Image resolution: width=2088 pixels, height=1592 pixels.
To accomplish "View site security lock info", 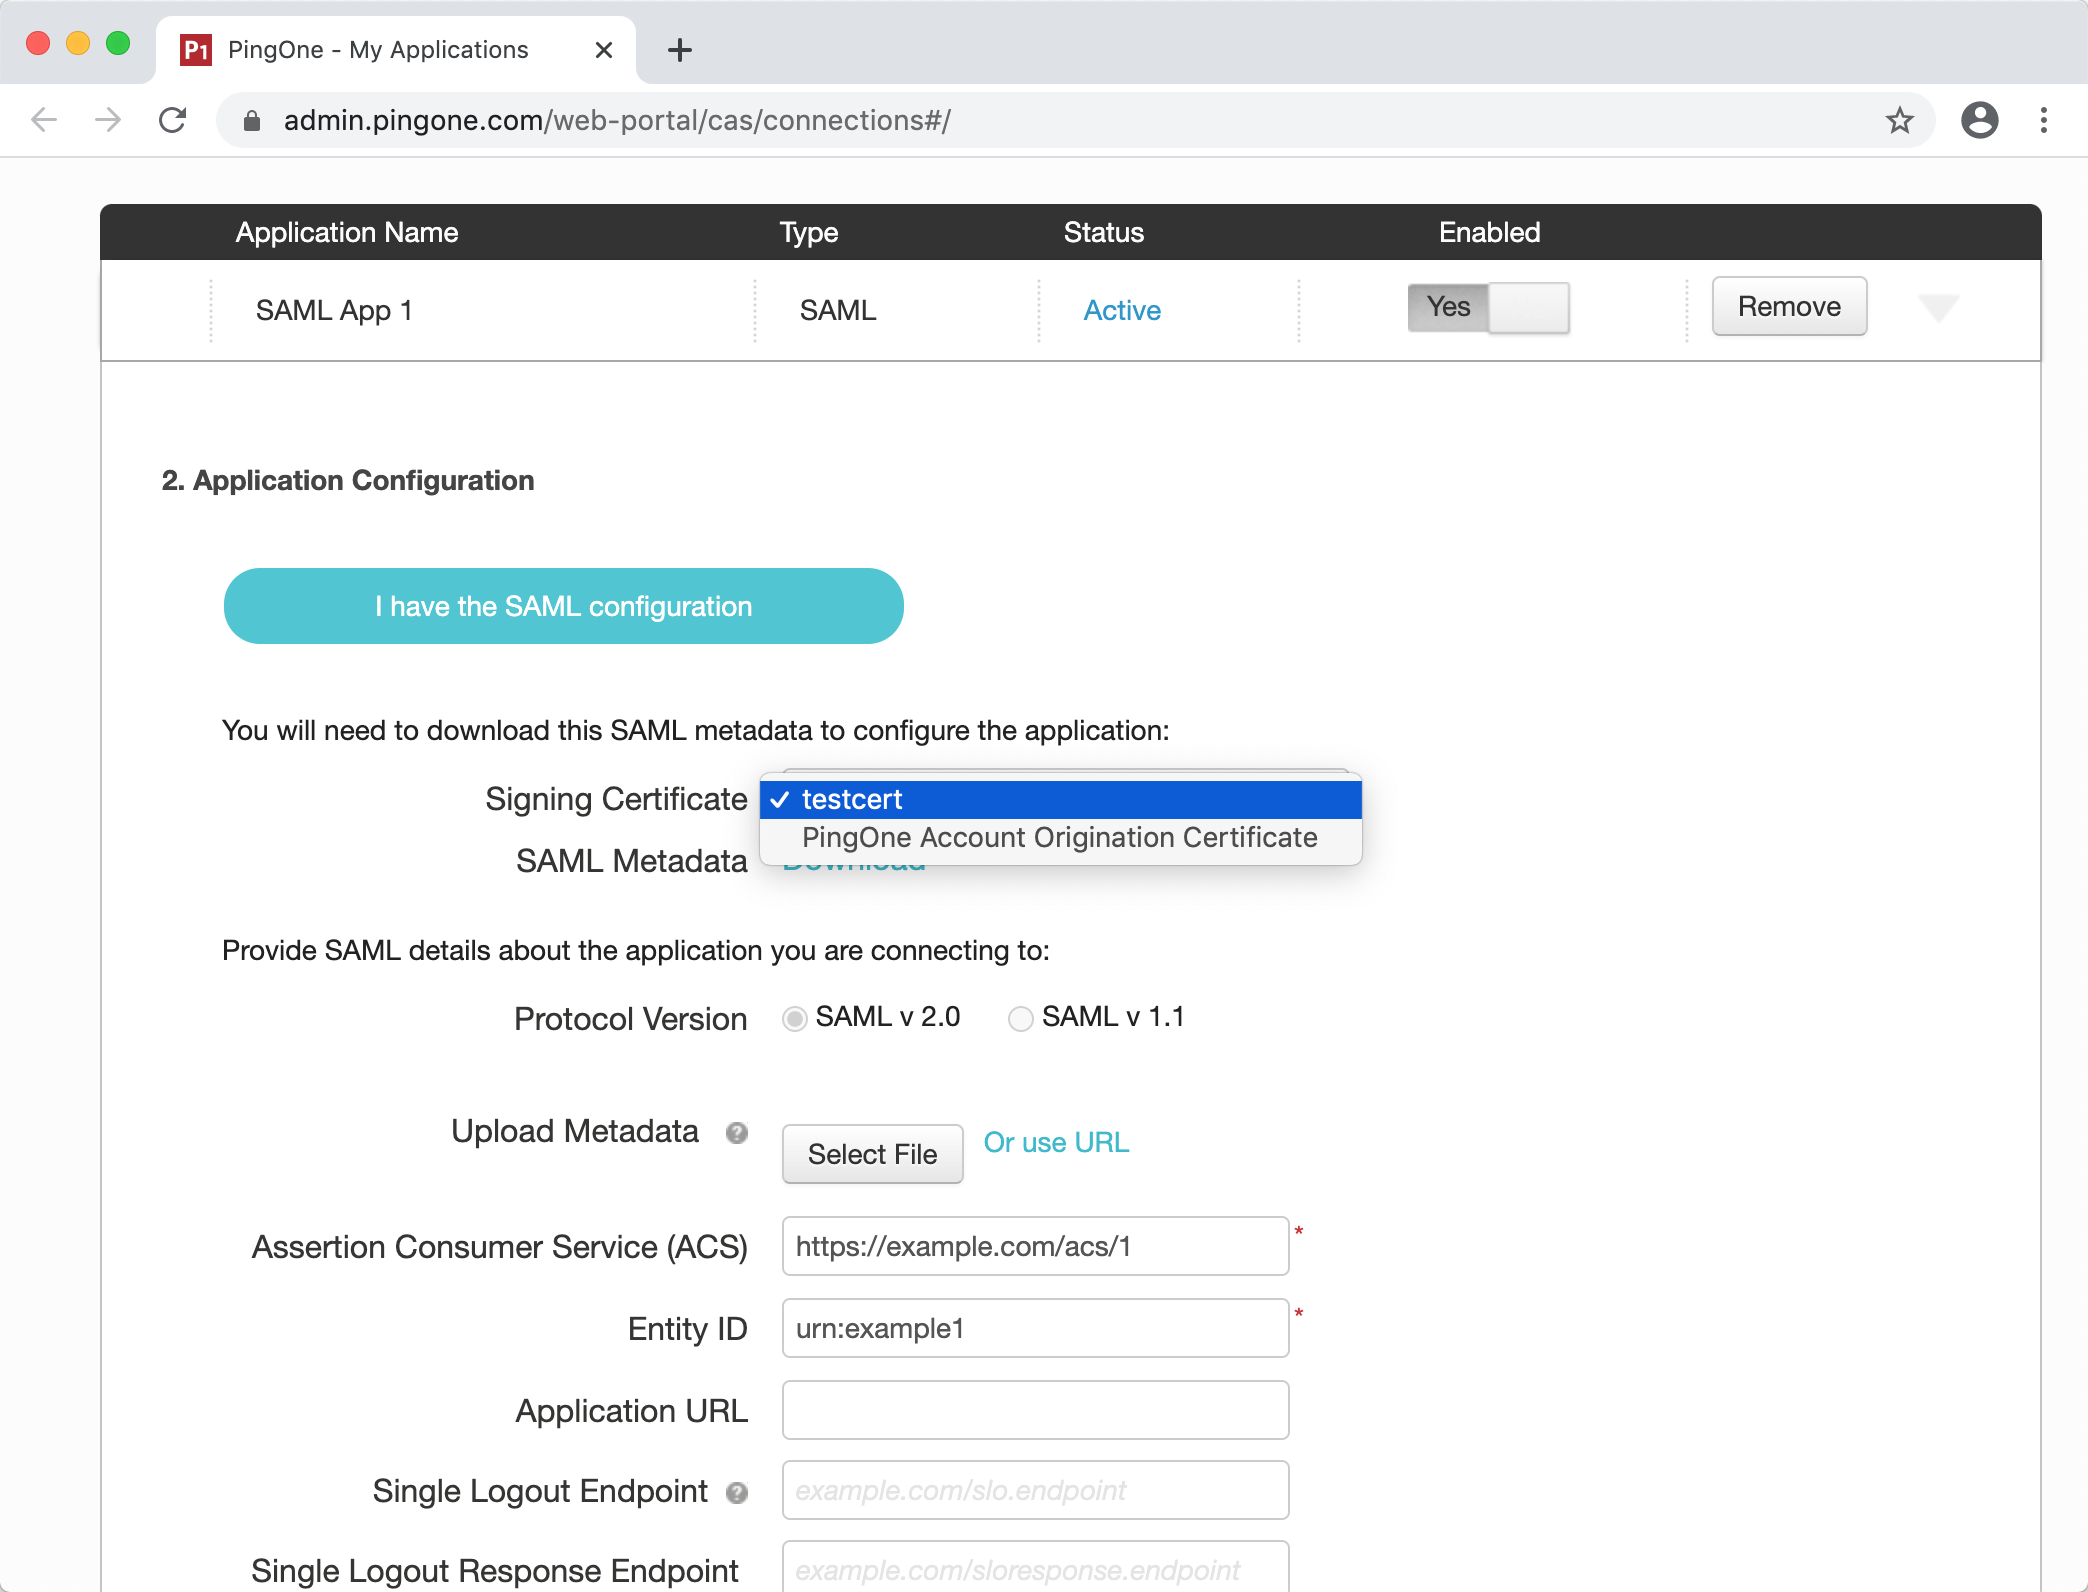I will coord(252,121).
